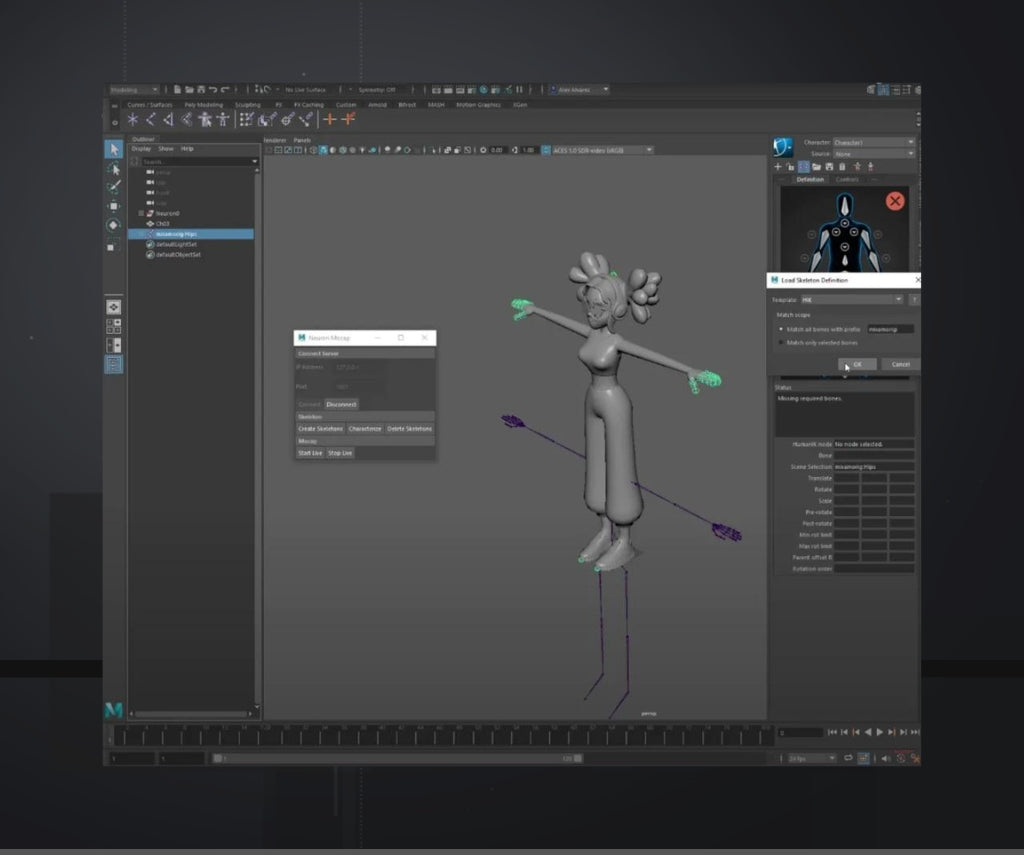This screenshot has width=1024, height=855.
Task: Select the Paint Selection tool
Action: (114, 187)
